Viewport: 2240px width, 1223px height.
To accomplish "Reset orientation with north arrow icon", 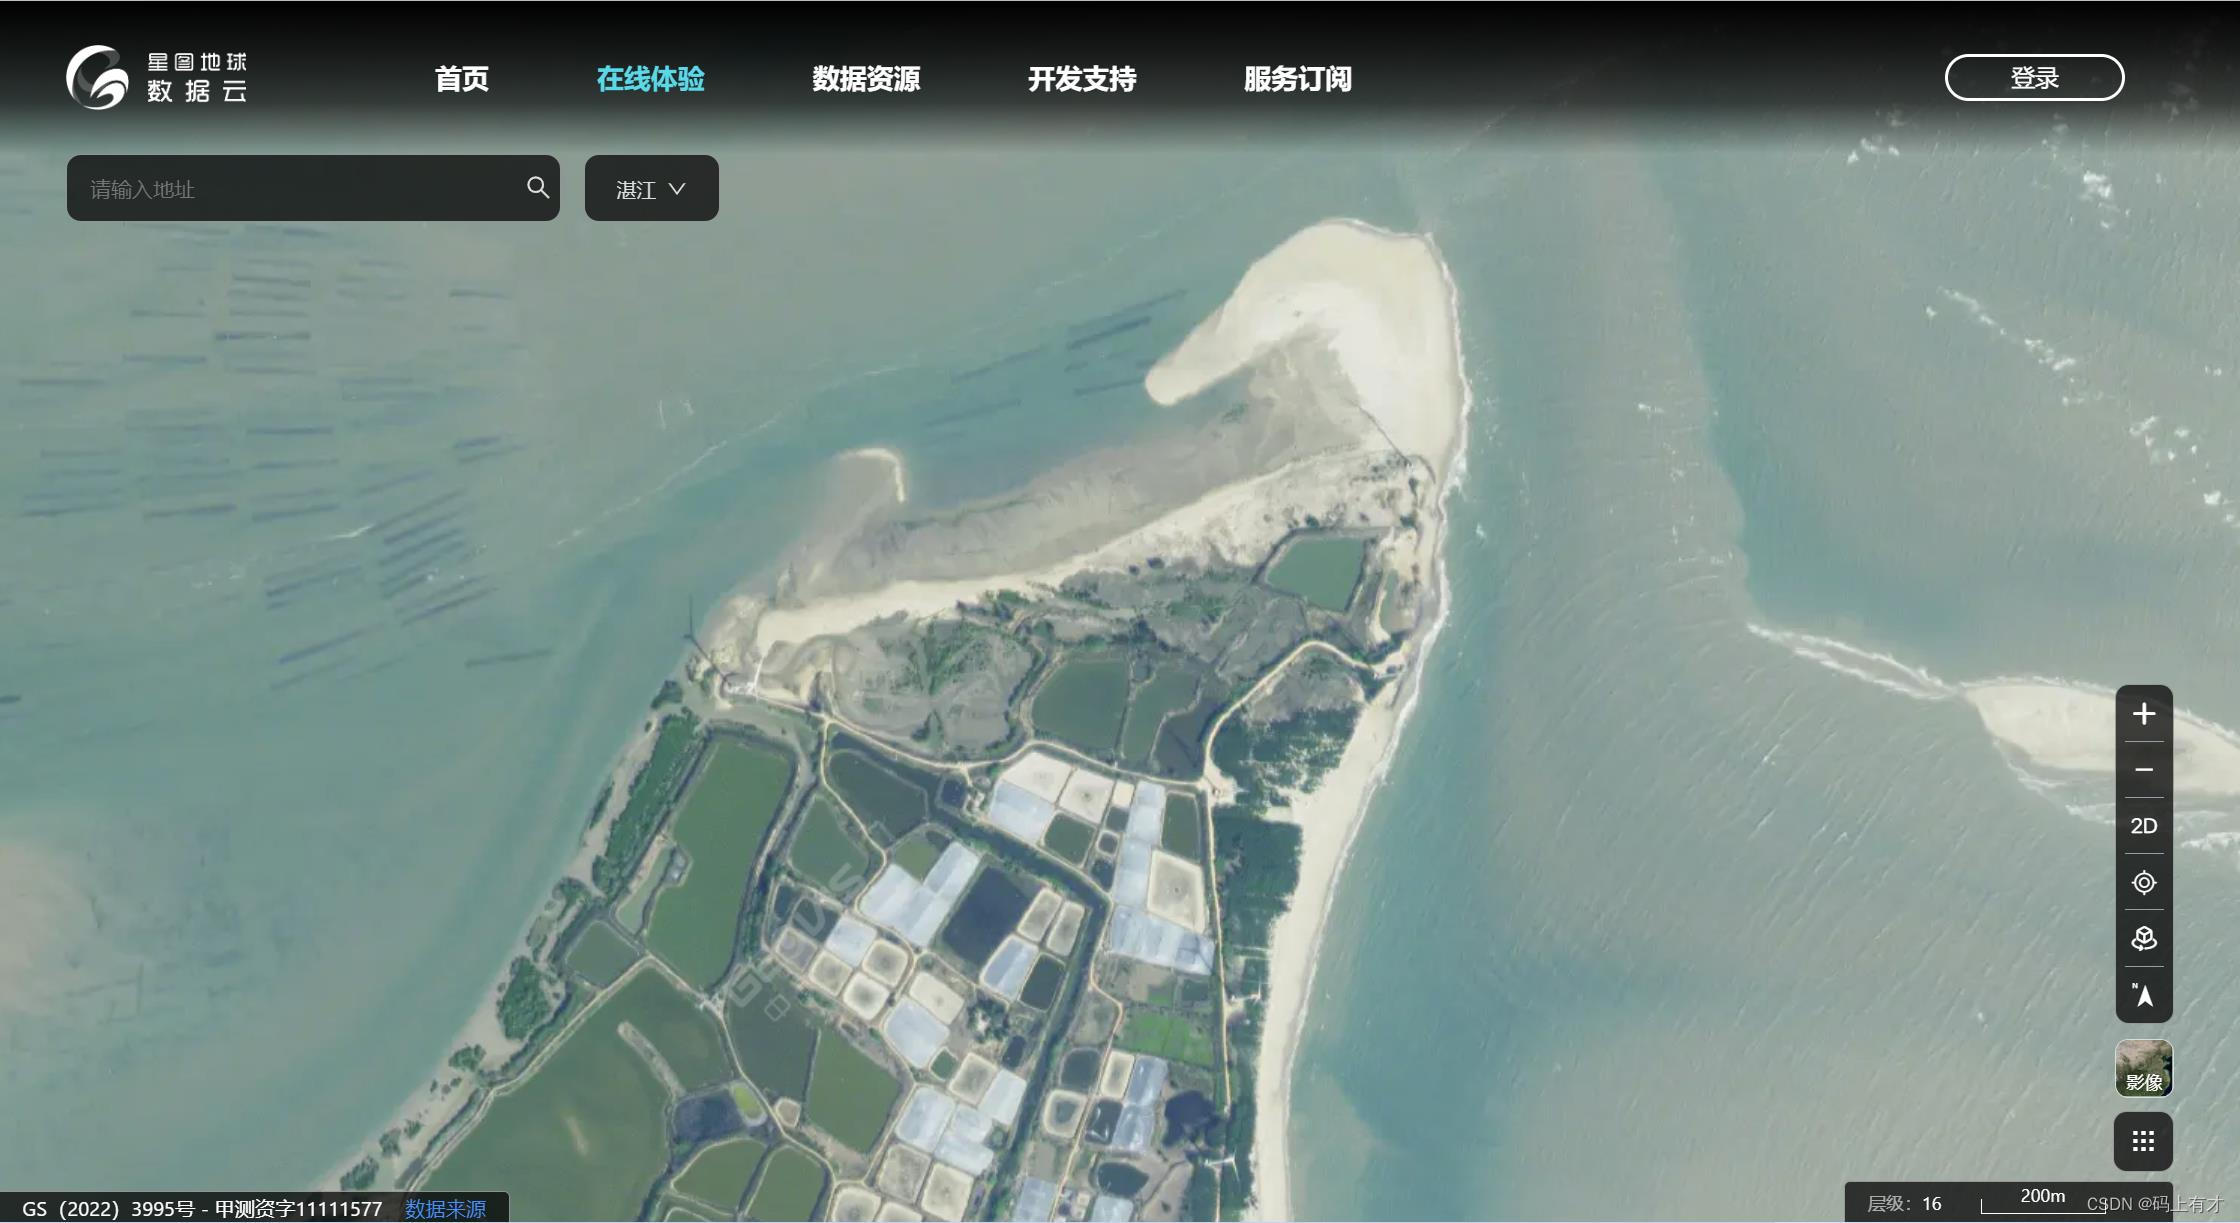I will (x=2143, y=995).
